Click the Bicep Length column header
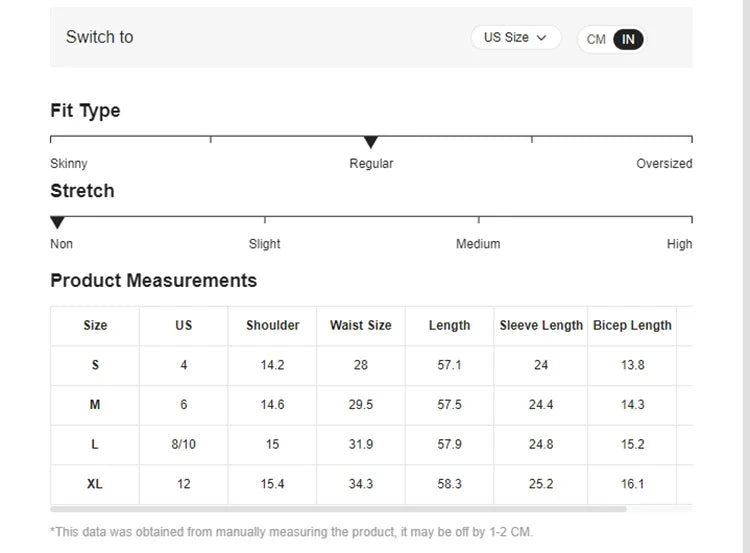The image size is (750, 553). [x=632, y=325]
